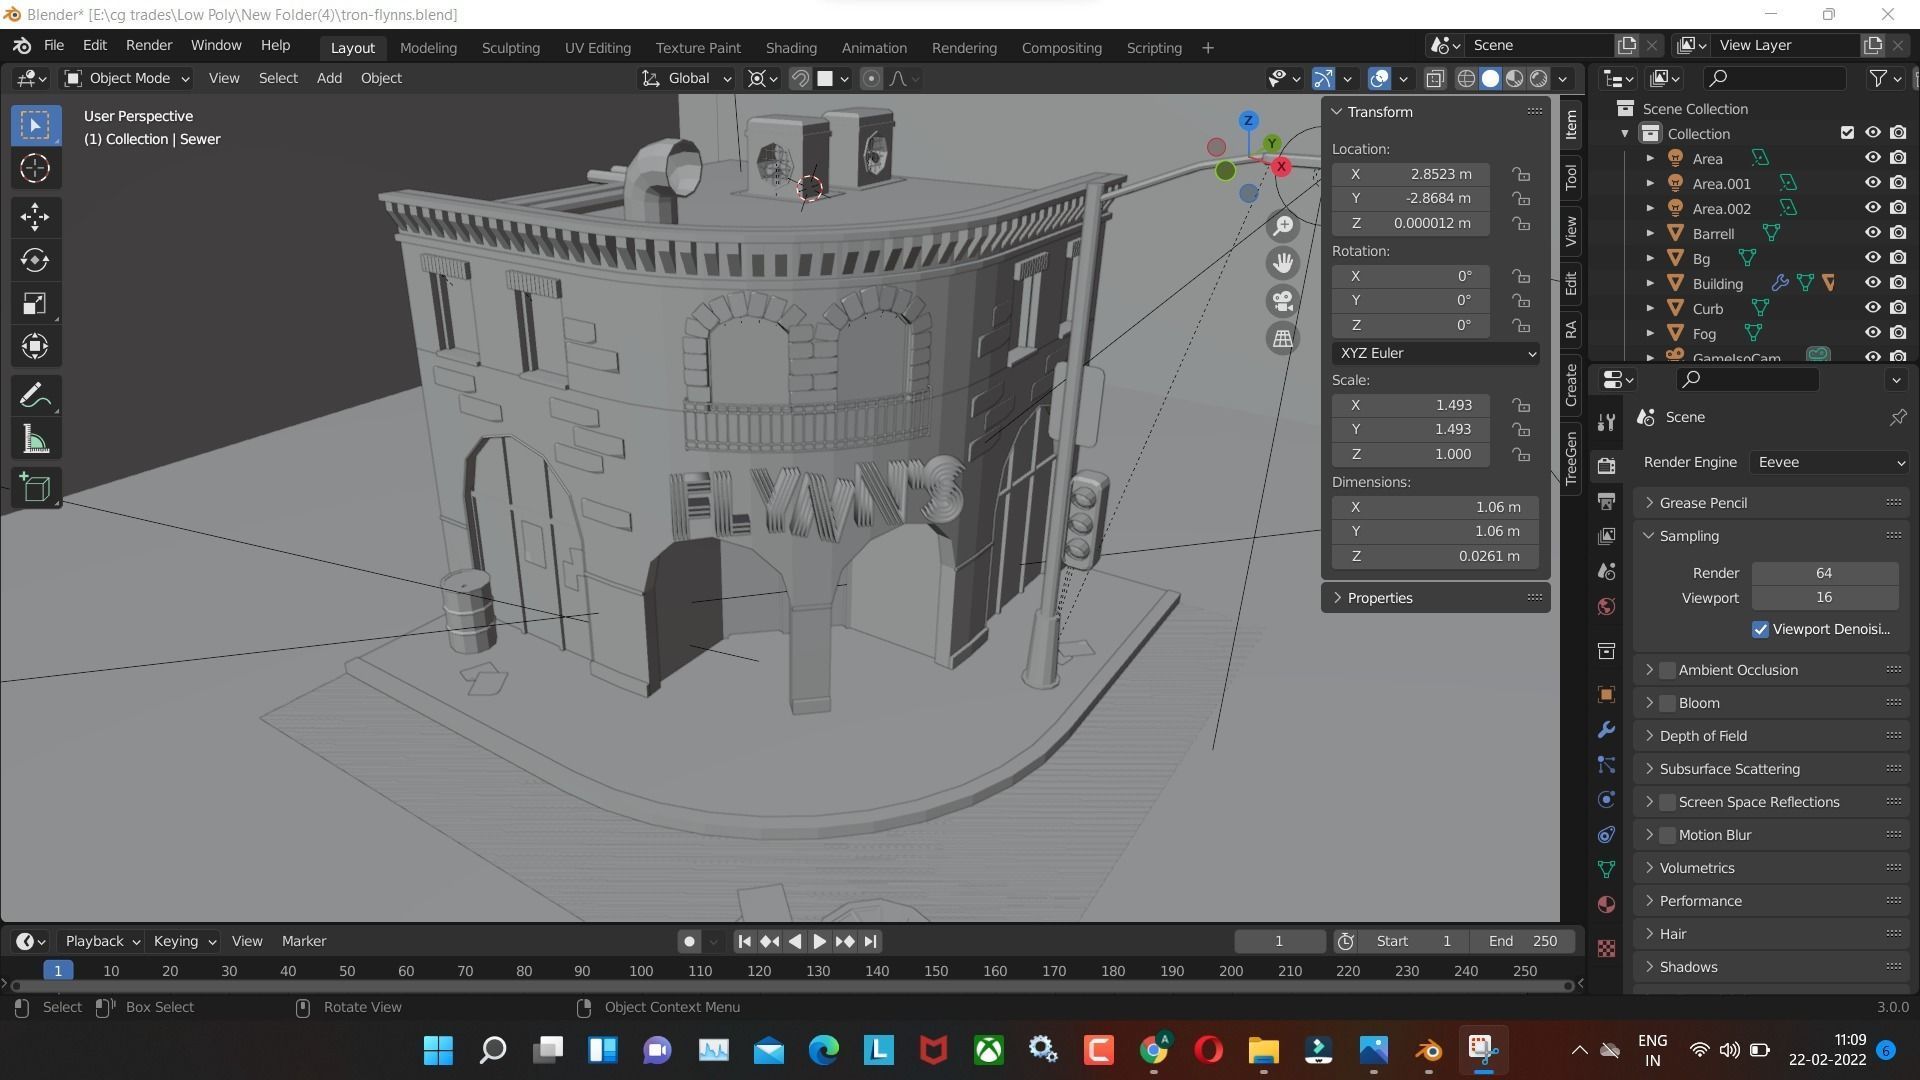Enable Ambient Occlusion checkbox
The height and width of the screenshot is (1080, 1920).
pos(1667,670)
